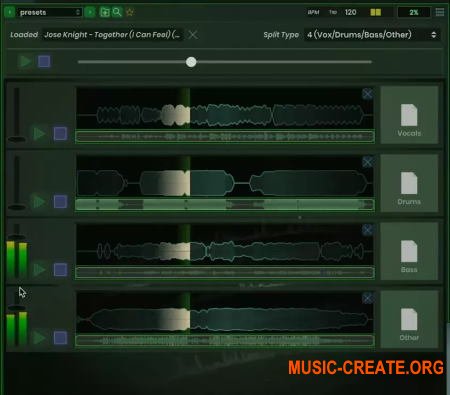Viewport: 450px width, 395px height.
Task: Toggle the favorite star icon
Action: (130, 12)
